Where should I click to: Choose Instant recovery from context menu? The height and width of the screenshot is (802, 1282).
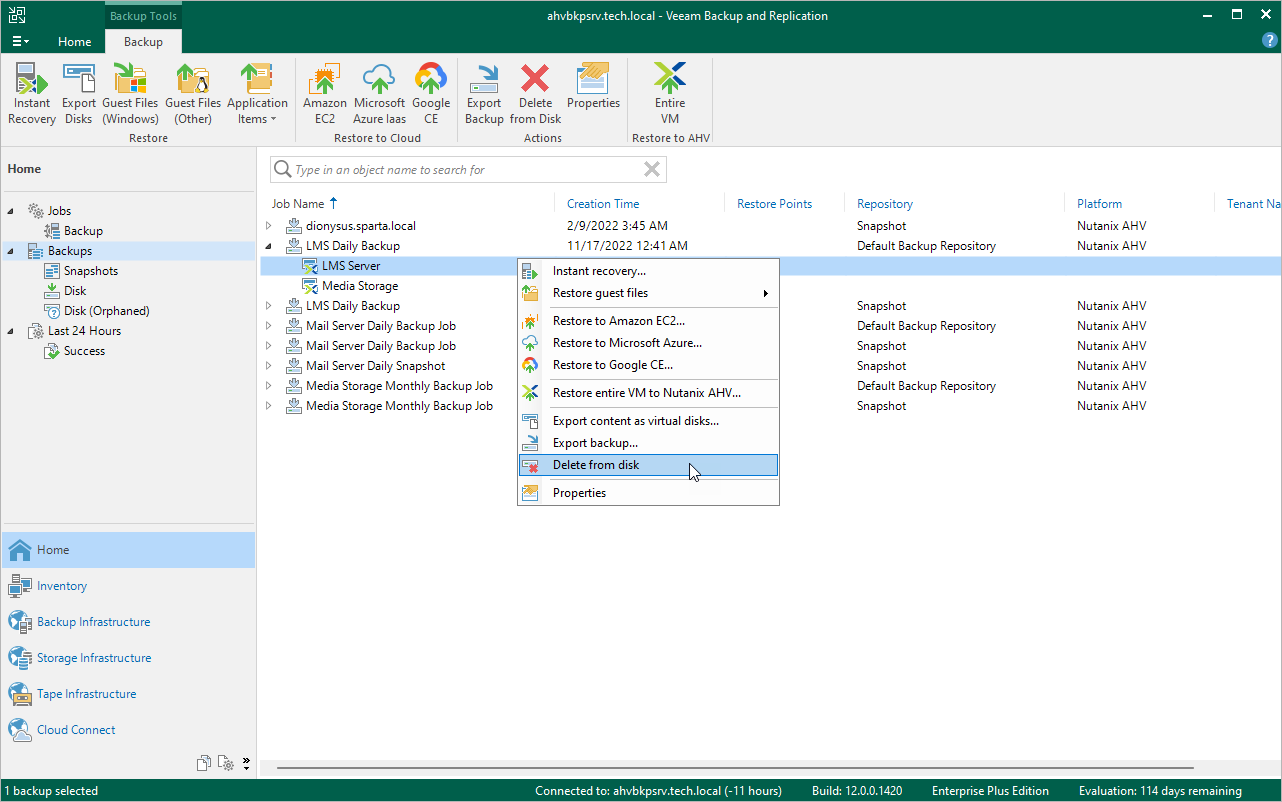[x=648, y=271]
